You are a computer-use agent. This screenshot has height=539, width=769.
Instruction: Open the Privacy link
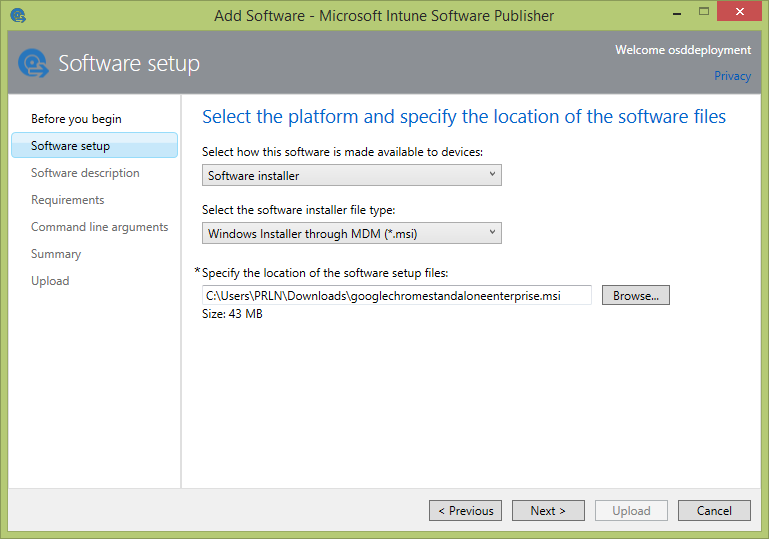[x=732, y=76]
